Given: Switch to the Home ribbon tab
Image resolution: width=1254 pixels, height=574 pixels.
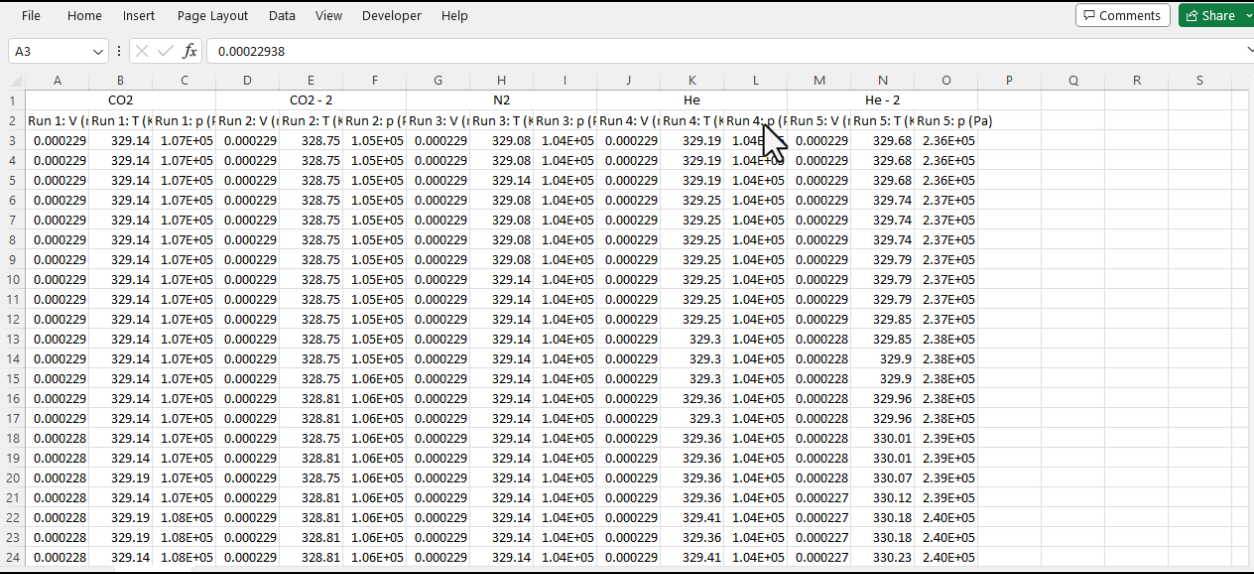Looking at the screenshot, I should 84,16.
